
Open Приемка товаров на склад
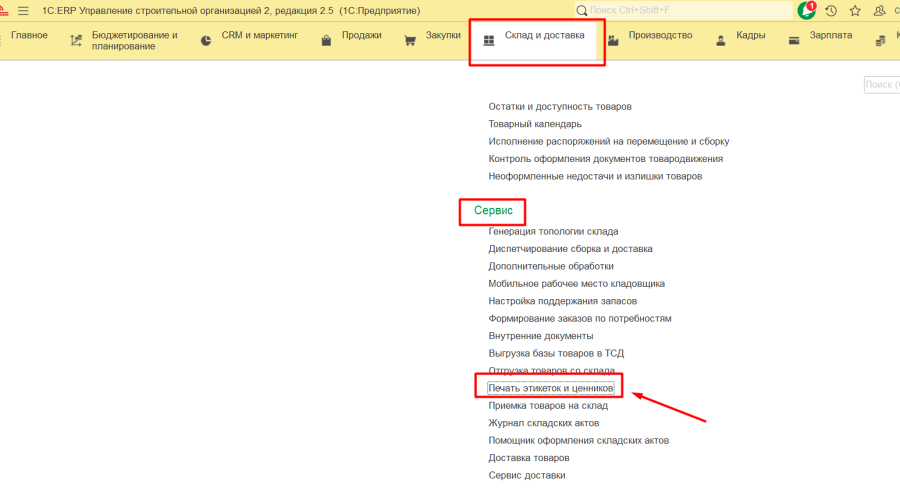pos(547,405)
